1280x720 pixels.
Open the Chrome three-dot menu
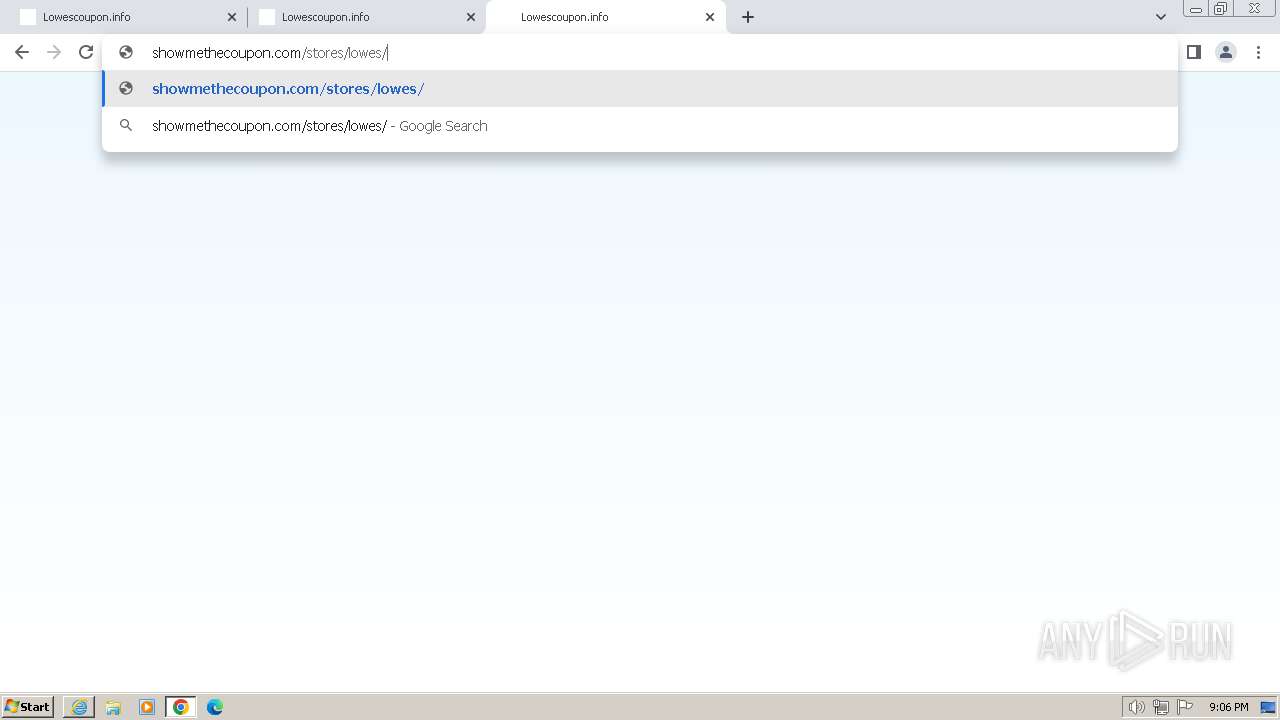tap(1259, 52)
